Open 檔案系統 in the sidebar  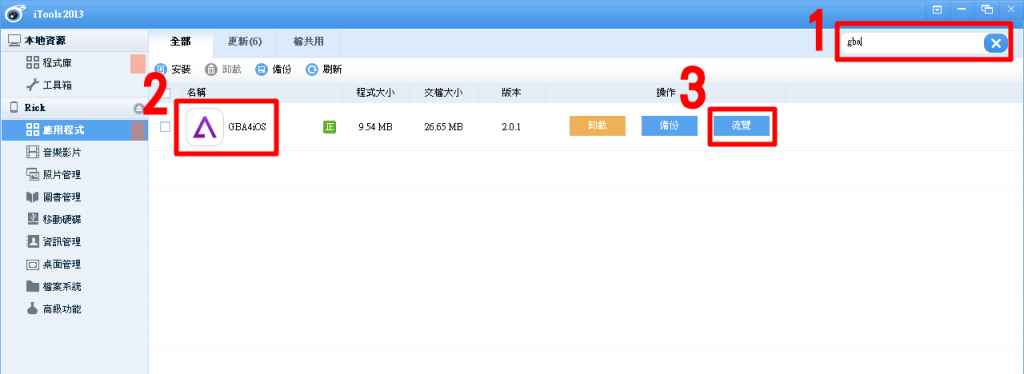[x=74, y=287]
